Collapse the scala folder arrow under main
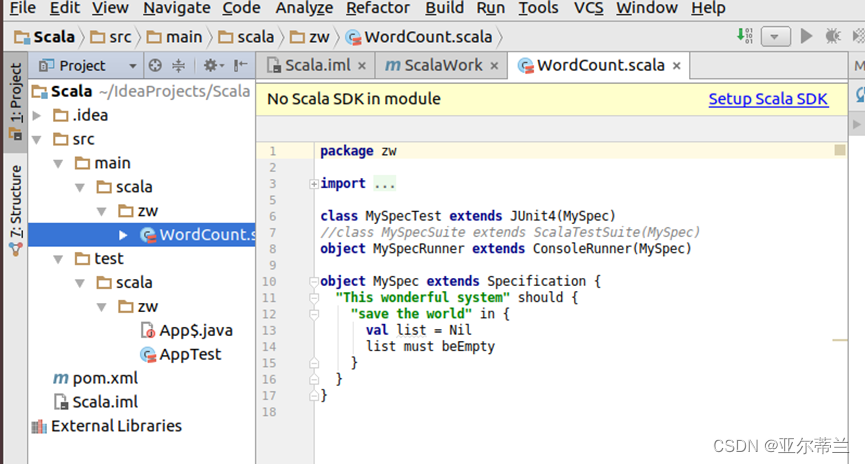 (x=80, y=188)
